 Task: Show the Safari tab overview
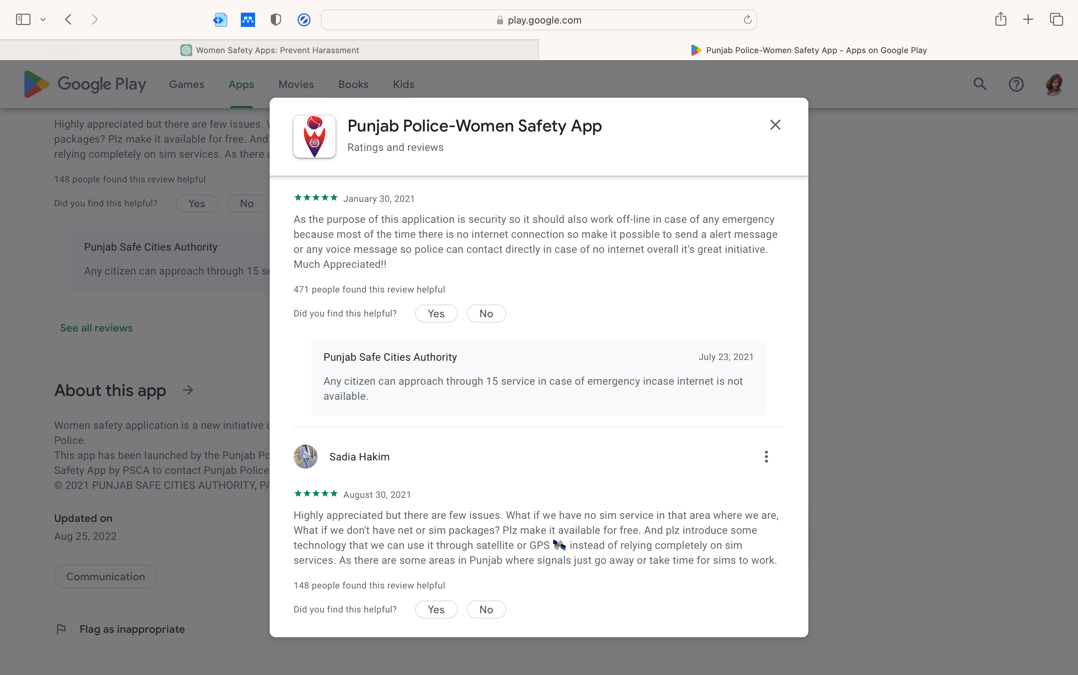pyautogui.click(x=1056, y=20)
